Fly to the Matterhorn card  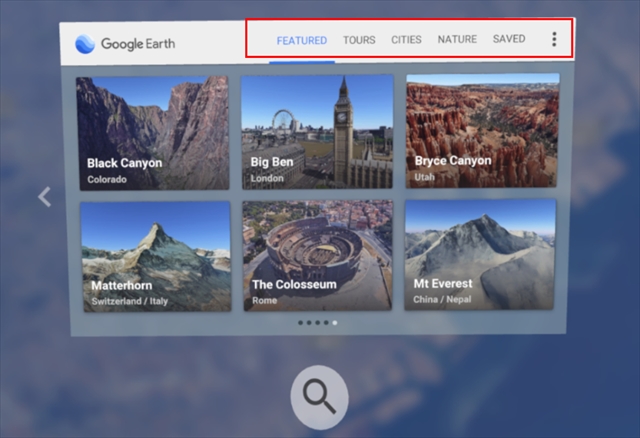(x=156, y=256)
